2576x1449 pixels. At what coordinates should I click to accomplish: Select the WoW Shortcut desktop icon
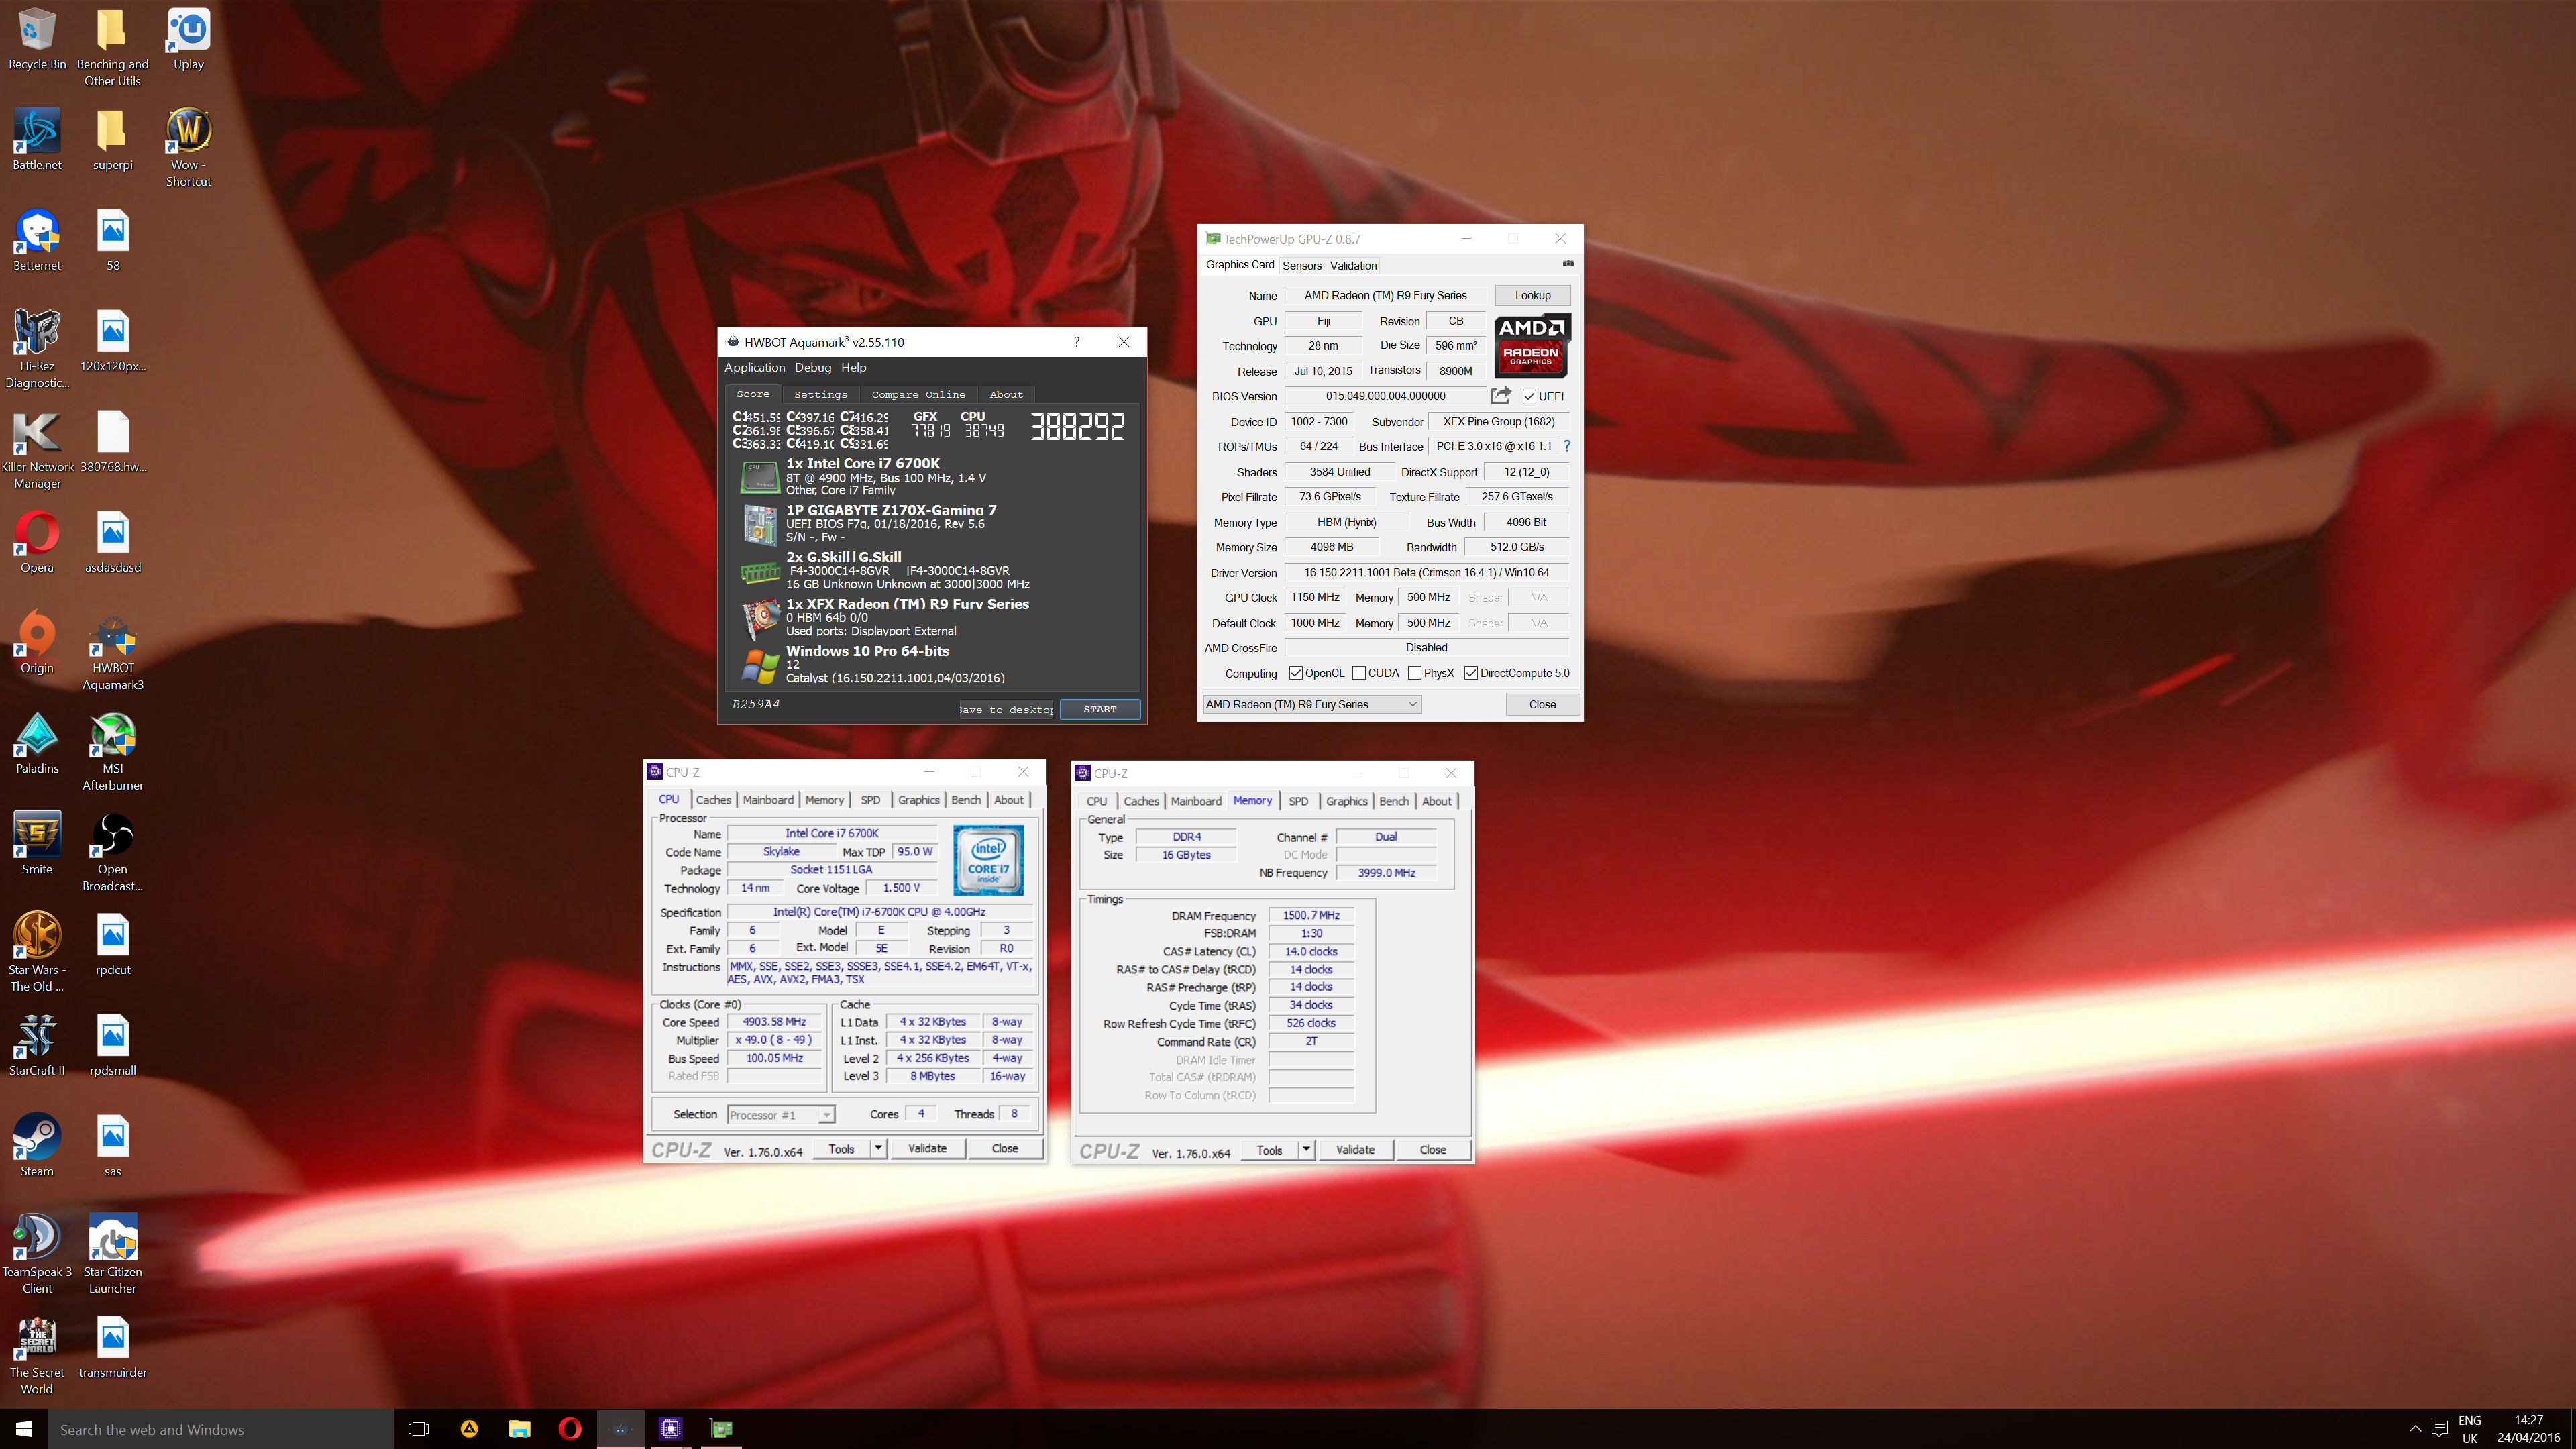pos(188,148)
